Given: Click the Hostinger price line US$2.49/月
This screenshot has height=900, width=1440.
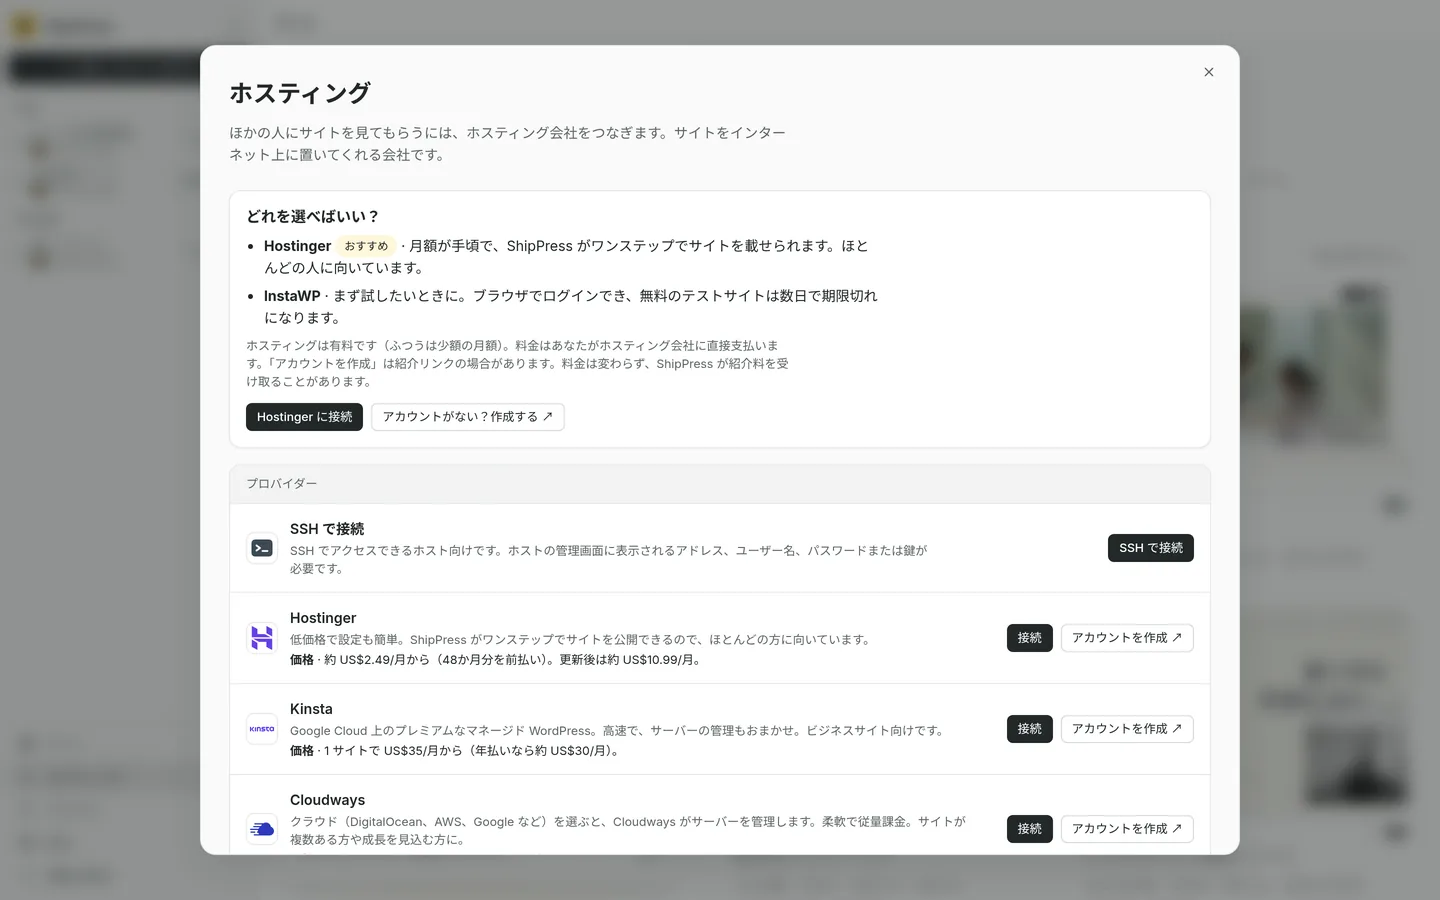Looking at the screenshot, I should [x=497, y=660].
